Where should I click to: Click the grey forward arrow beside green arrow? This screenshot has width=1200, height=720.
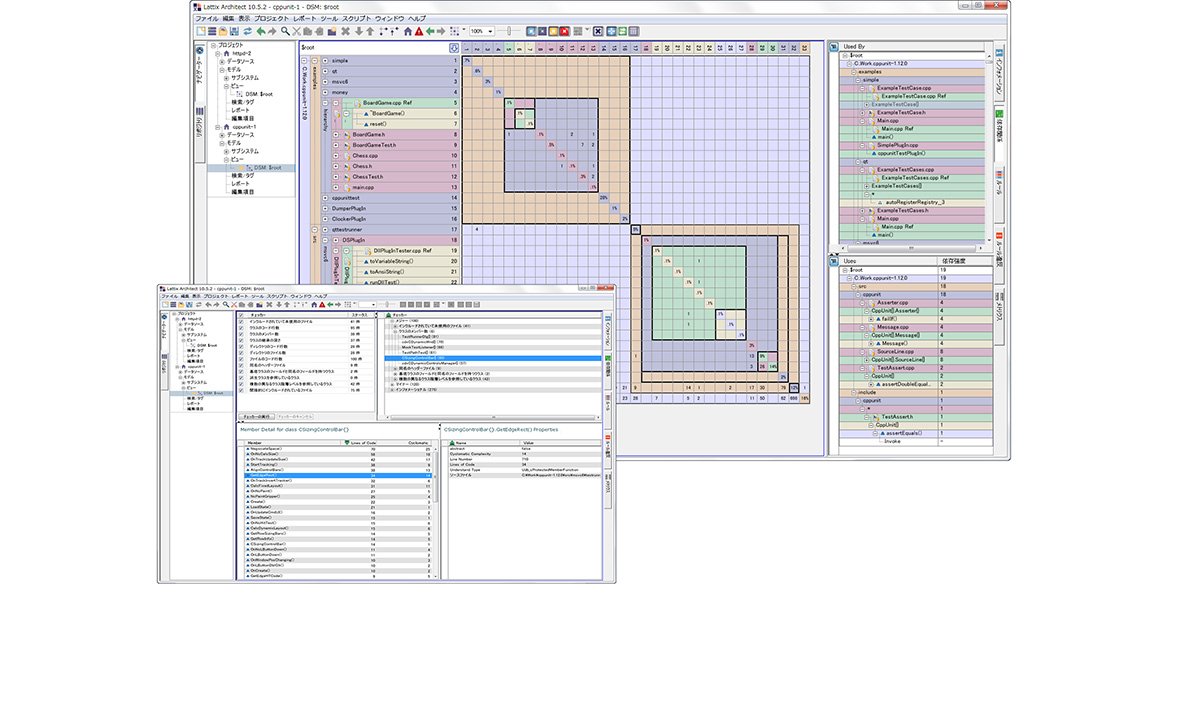coord(441,31)
